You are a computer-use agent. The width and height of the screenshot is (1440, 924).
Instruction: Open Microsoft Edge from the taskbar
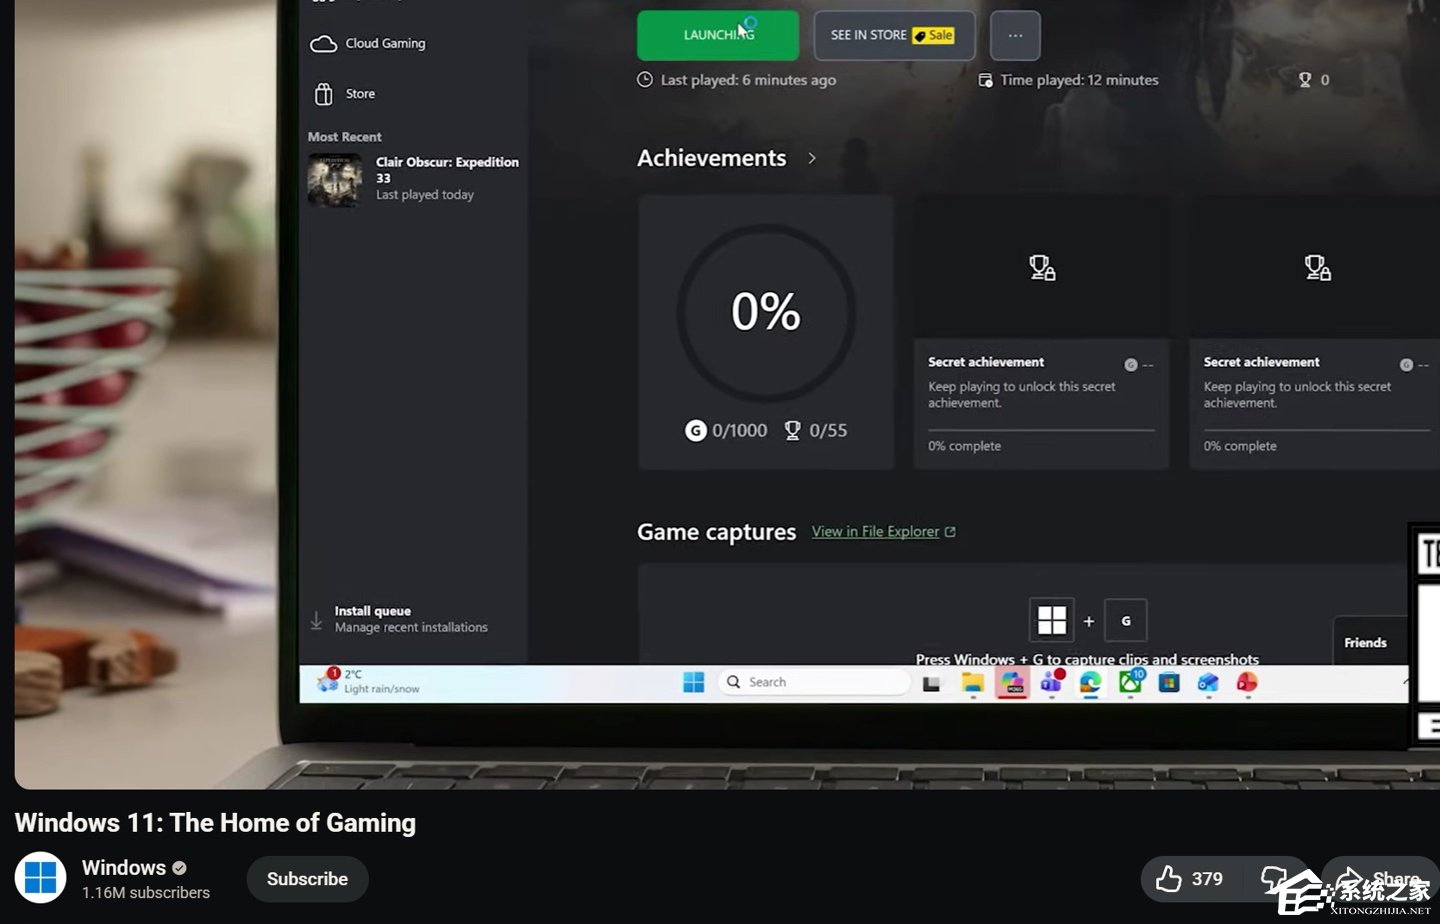point(1090,683)
